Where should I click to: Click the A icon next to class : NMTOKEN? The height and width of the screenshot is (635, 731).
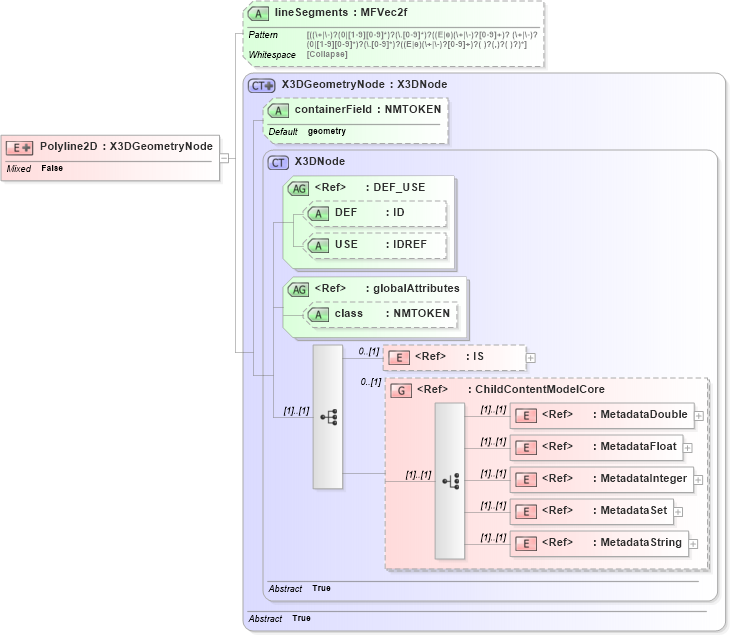(x=318, y=315)
